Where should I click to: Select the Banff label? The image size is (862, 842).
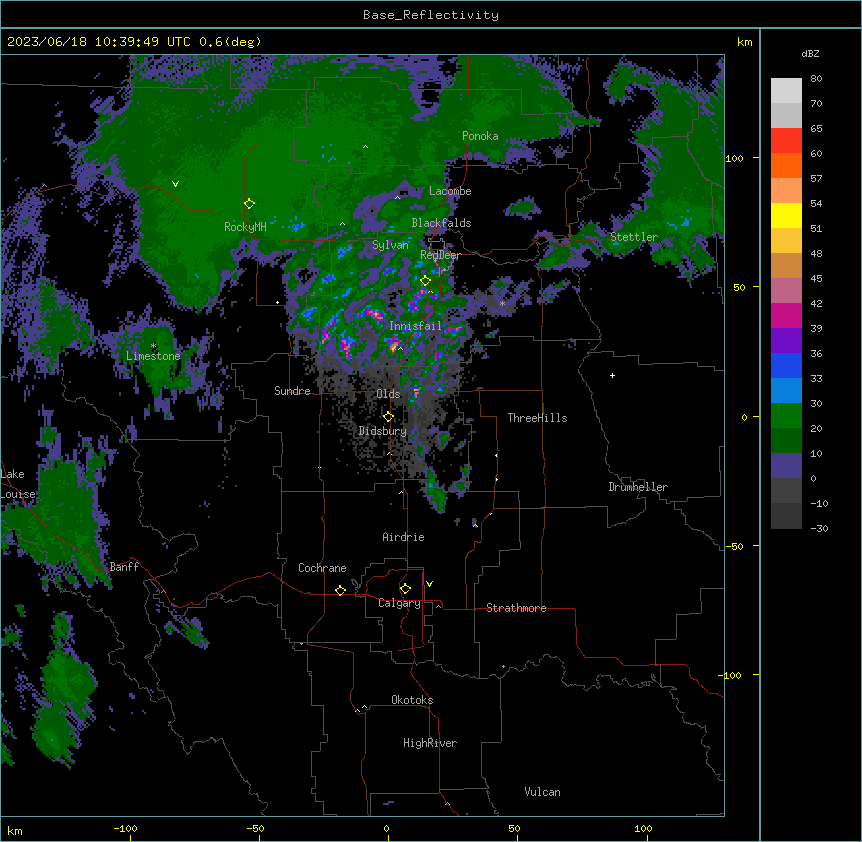(124, 567)
